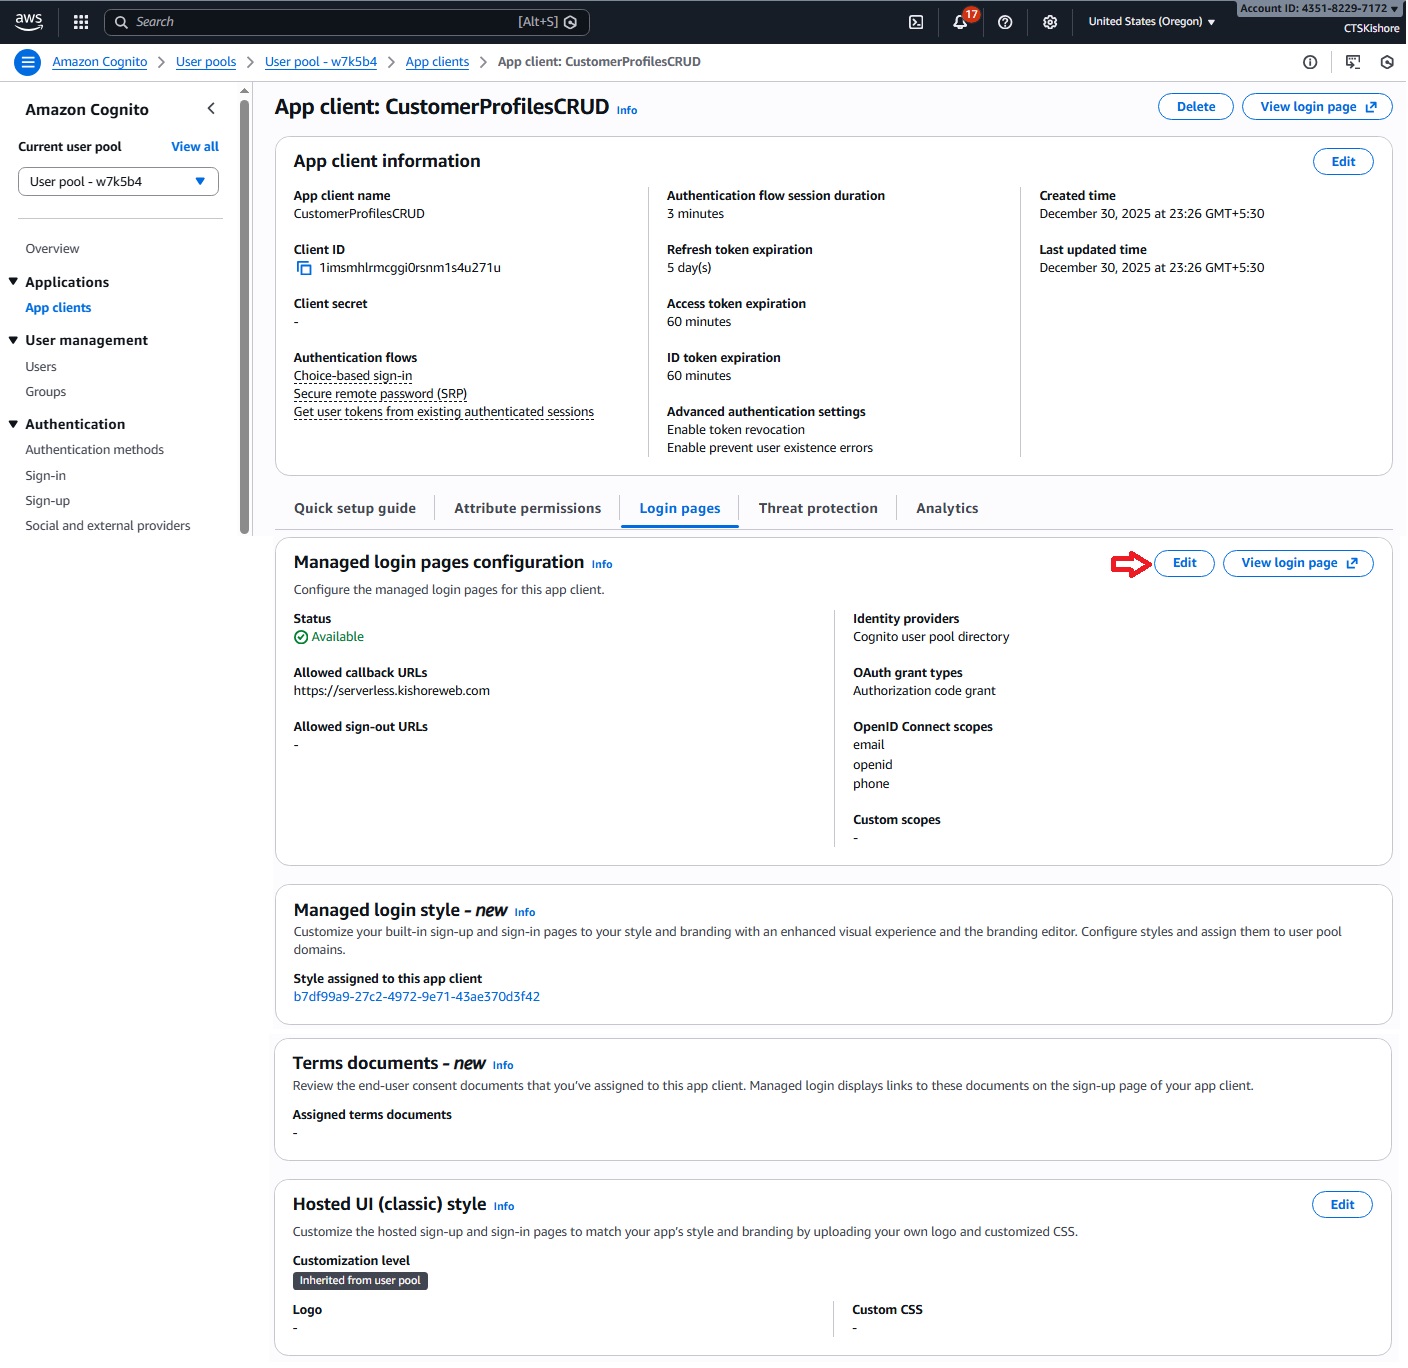The image size is (1408, 1368).
Task: Open the notifications bell
Action: (960, 22)
